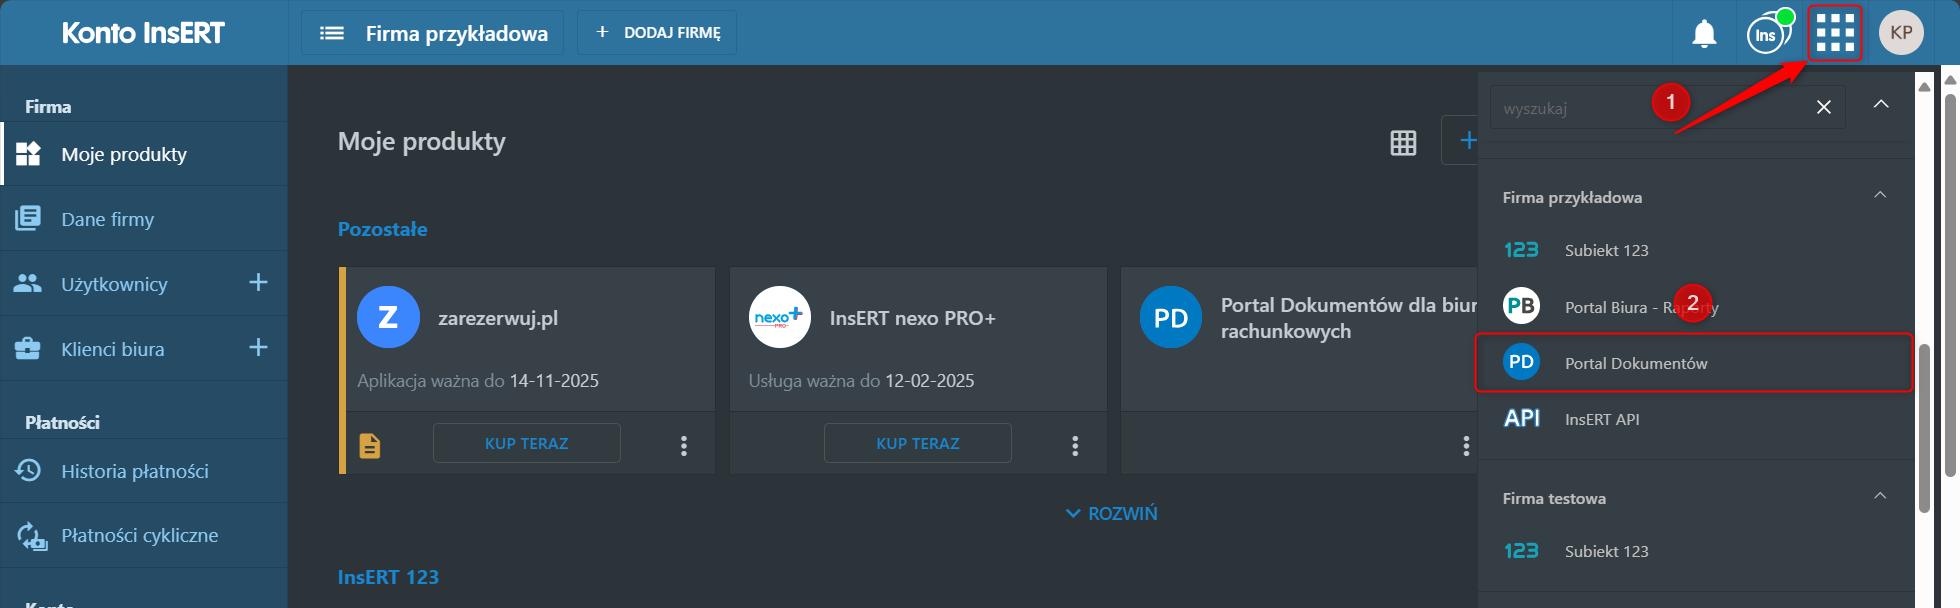Image resolution: width=1960 pixels, height=608 pixels.
Task: Open the notifications bell
Action: point(1704,34)
